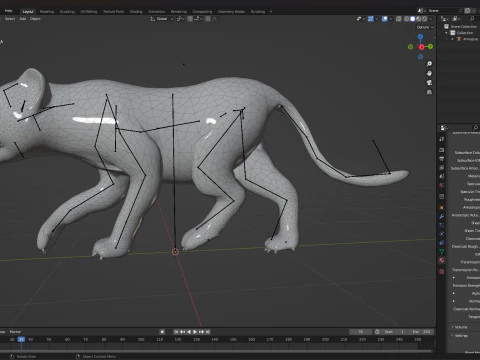Image resolution: width=480 pixels, height=360 pixels.
Task: Open the Tool properties tab
Action: pyautogui.click(x=442, y=139)
